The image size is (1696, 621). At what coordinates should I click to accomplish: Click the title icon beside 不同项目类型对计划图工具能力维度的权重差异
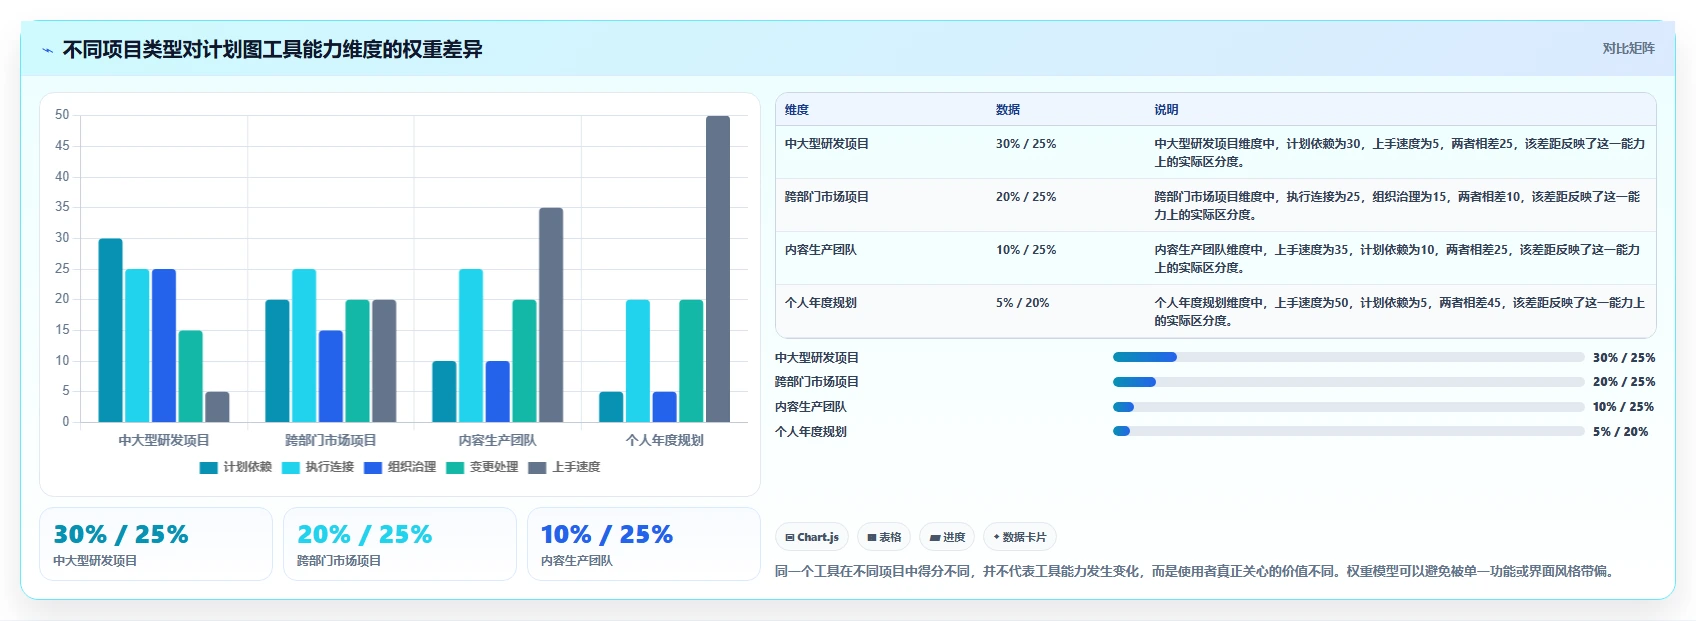[47, 50]
